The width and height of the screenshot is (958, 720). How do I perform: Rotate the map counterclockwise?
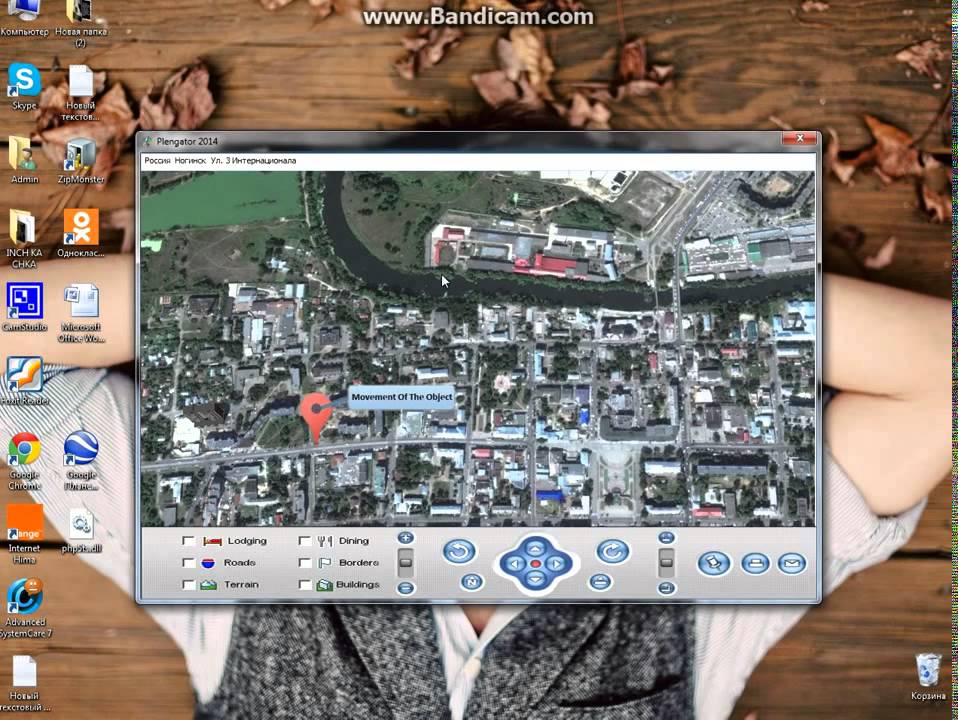coord(459,551)
